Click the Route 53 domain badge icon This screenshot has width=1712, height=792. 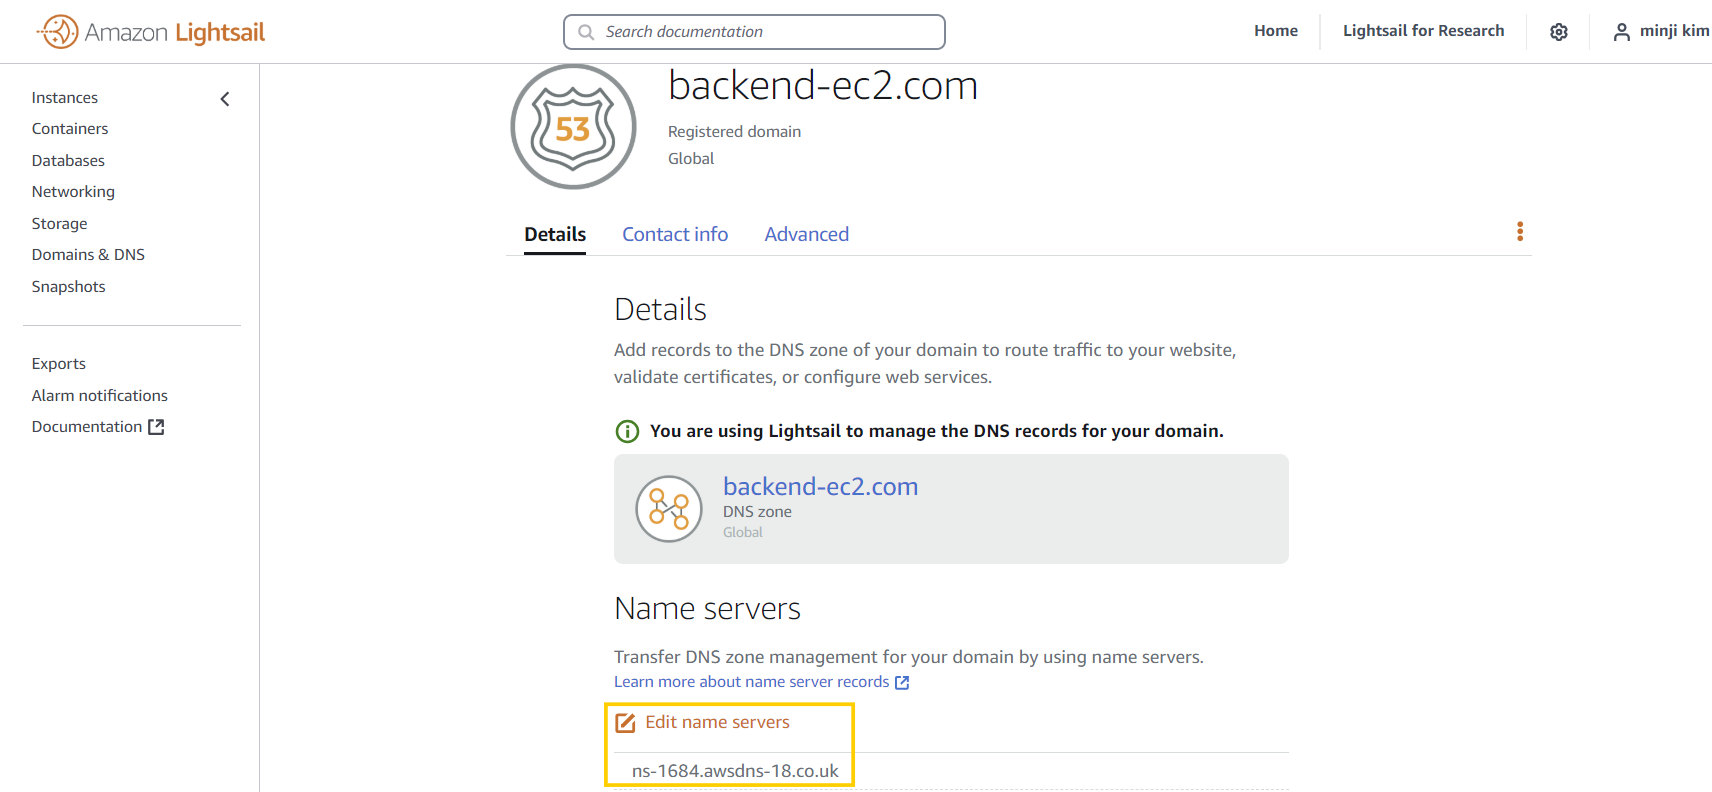point(573,127)
